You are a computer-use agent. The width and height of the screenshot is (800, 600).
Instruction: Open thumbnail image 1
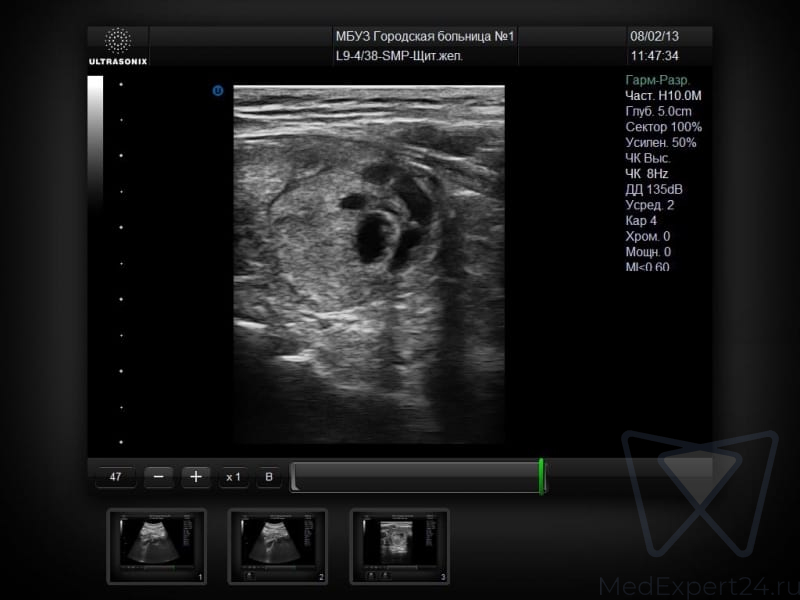pos(156,546)
